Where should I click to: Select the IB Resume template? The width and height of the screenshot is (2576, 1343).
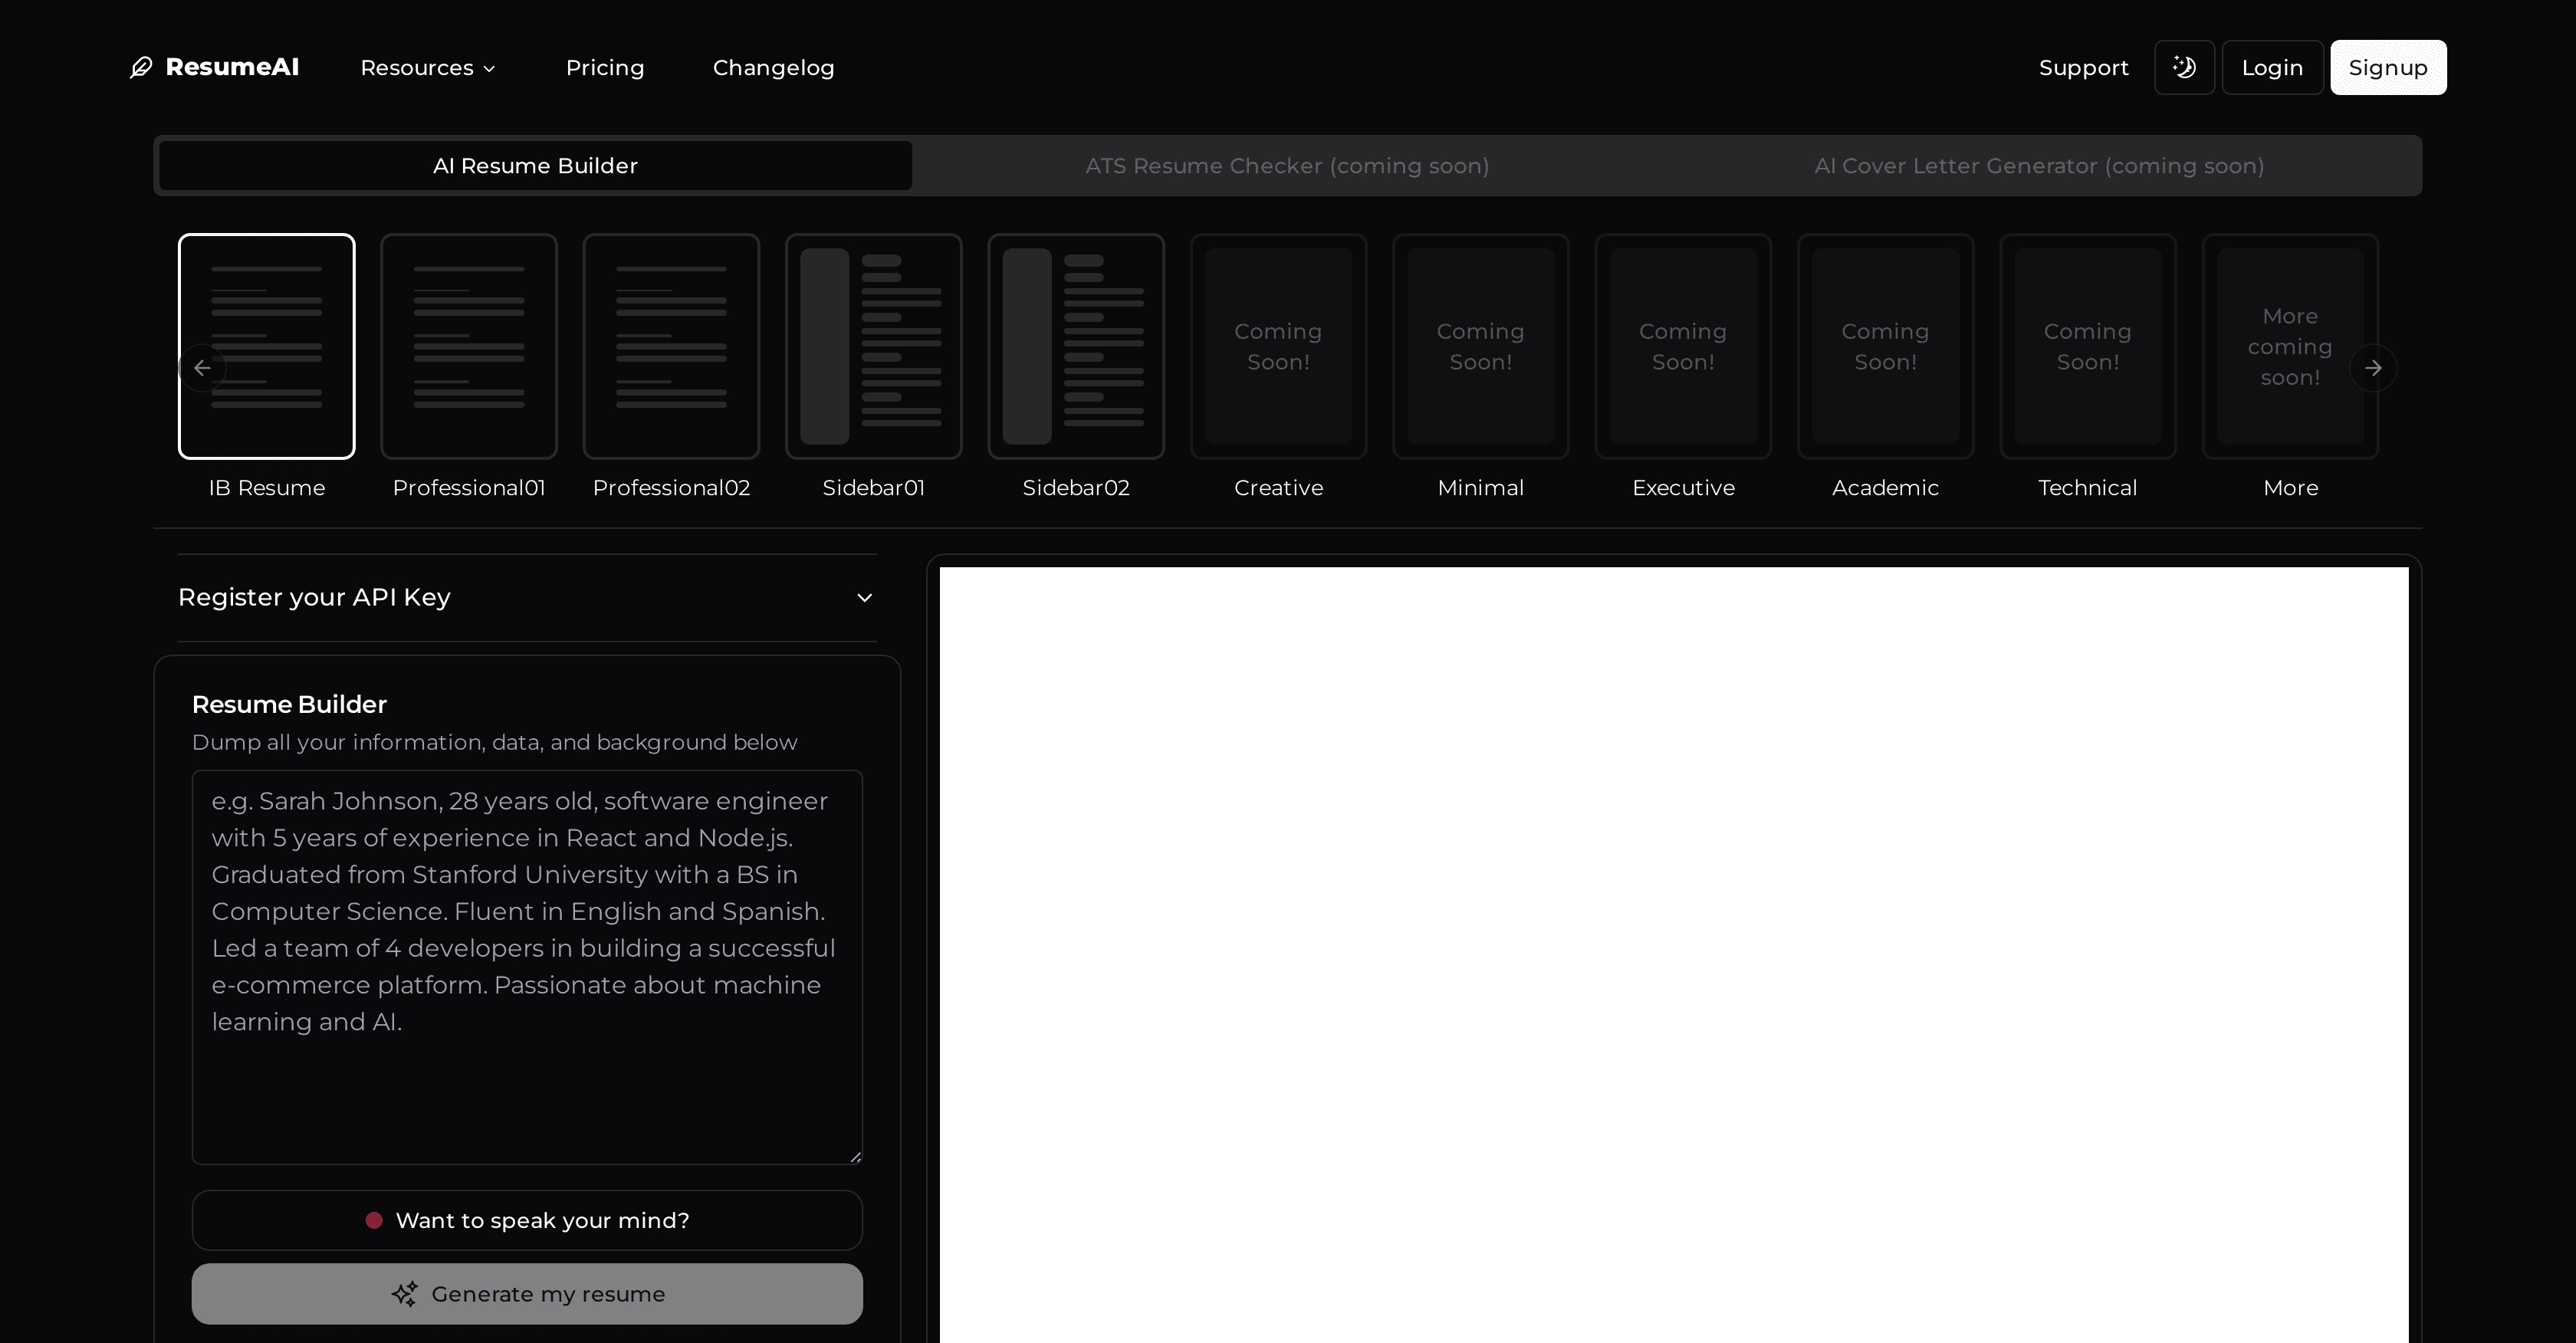tap(266, 346)
